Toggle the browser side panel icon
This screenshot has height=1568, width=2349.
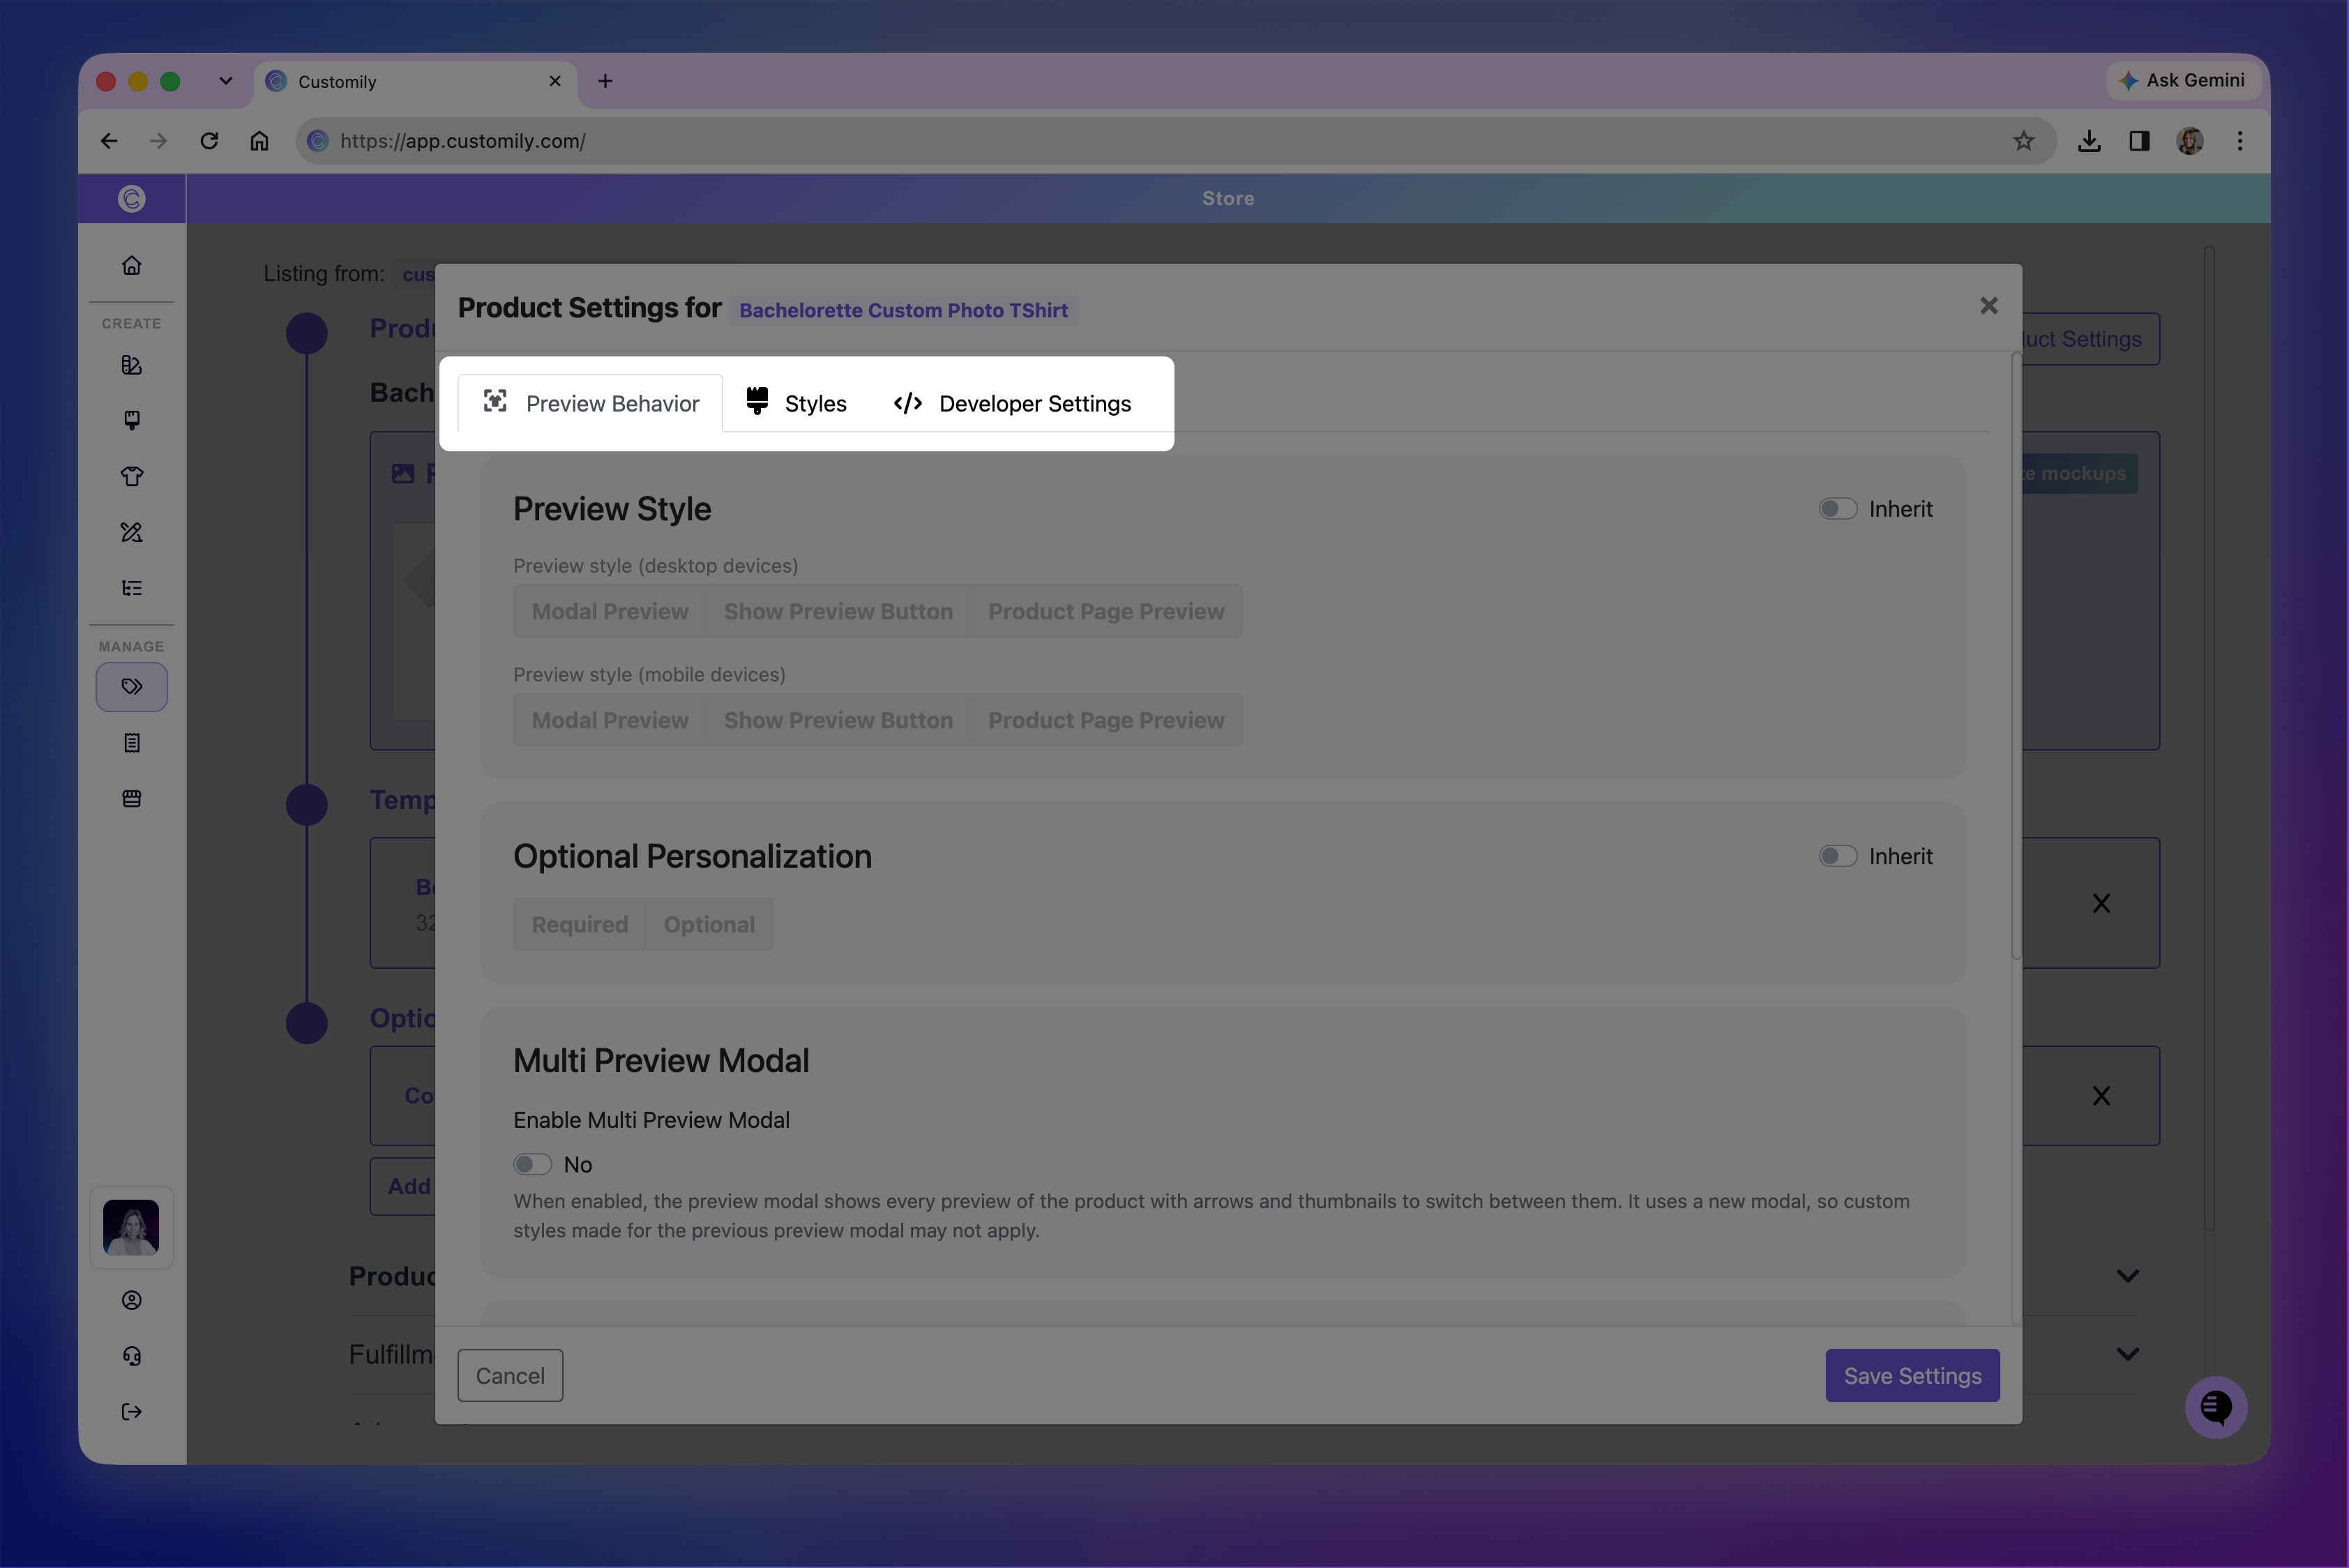point(2139,141)
